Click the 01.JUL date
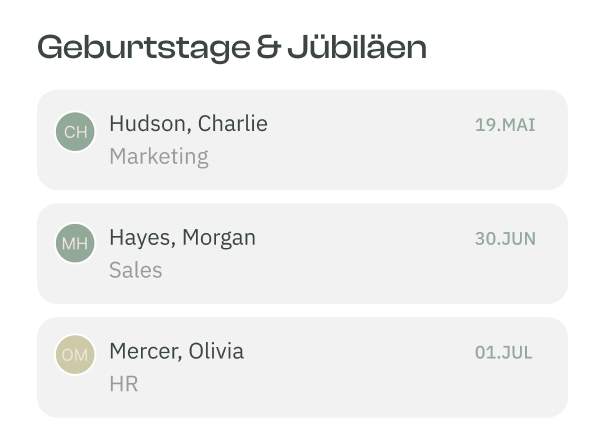This screenshot has height=448, width=600. (x=504, y=352)
